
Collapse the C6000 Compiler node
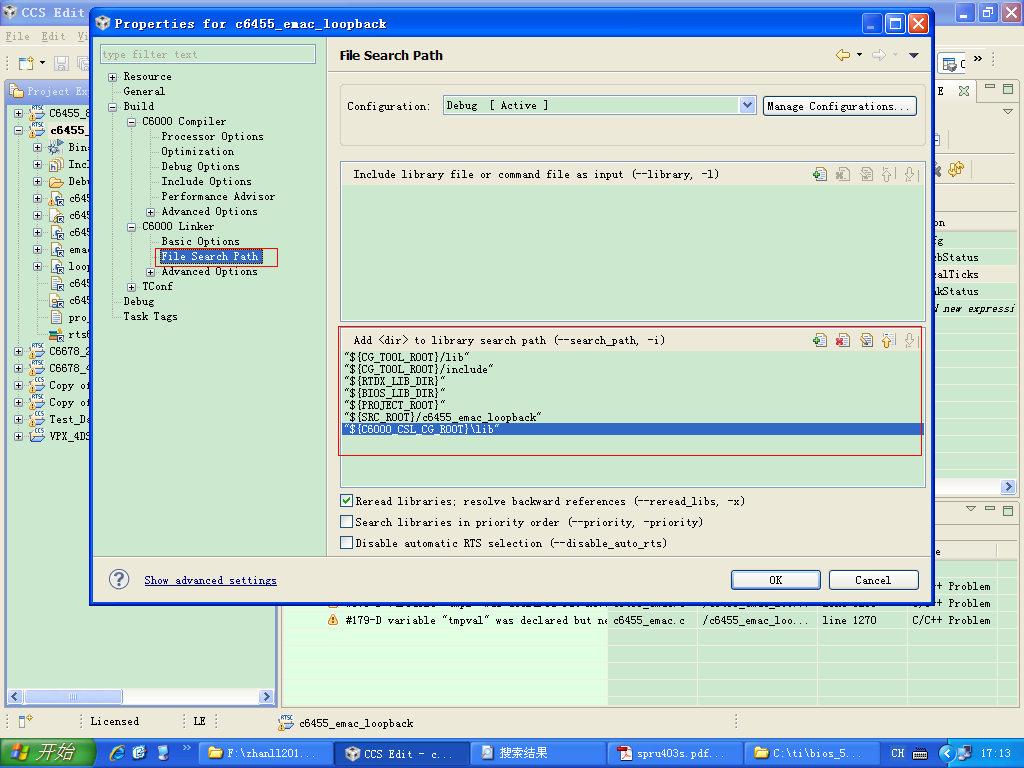pyautogui.click(x=131, y=122)
